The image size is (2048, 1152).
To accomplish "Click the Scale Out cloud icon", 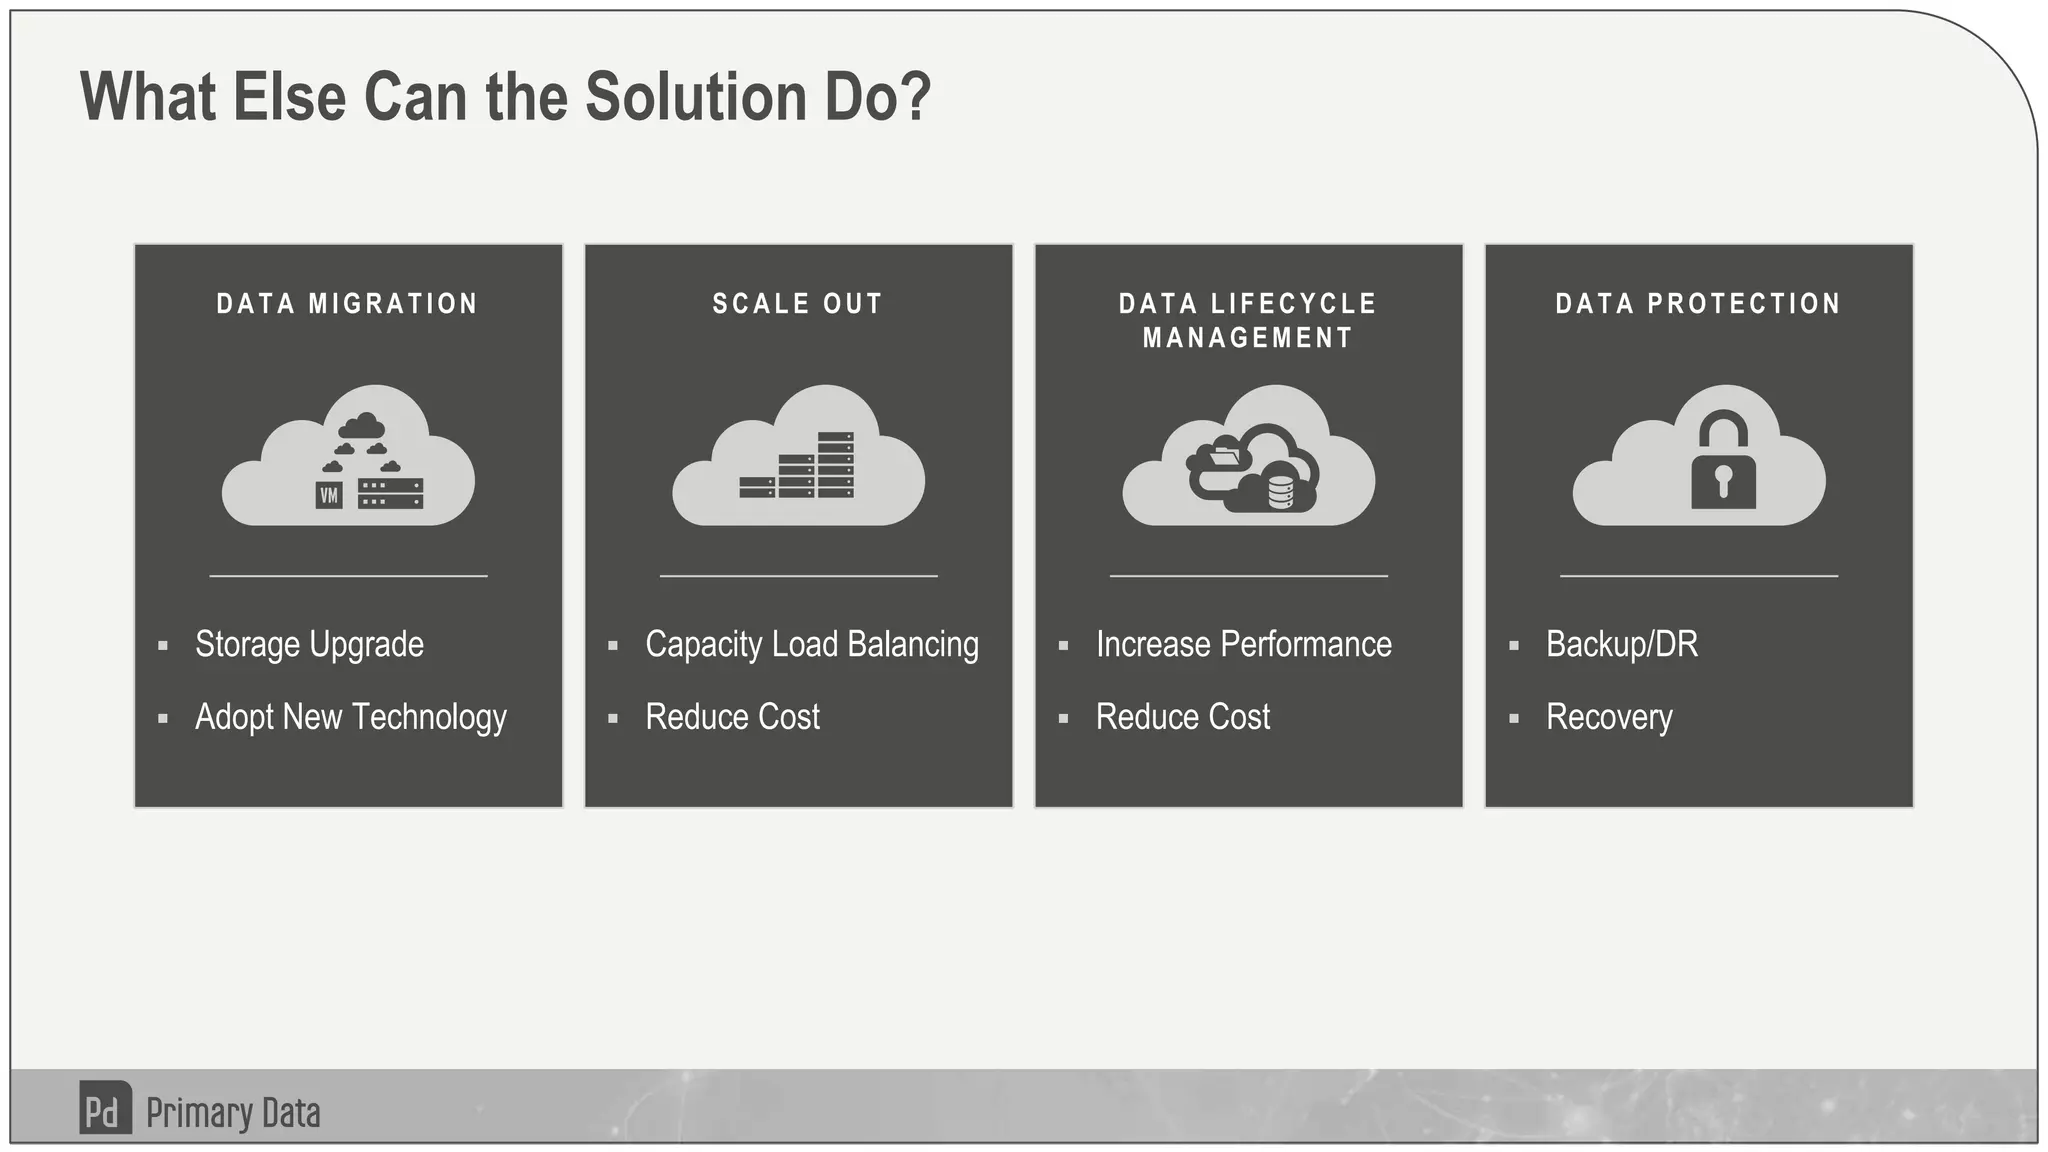I will click(798, 455).
